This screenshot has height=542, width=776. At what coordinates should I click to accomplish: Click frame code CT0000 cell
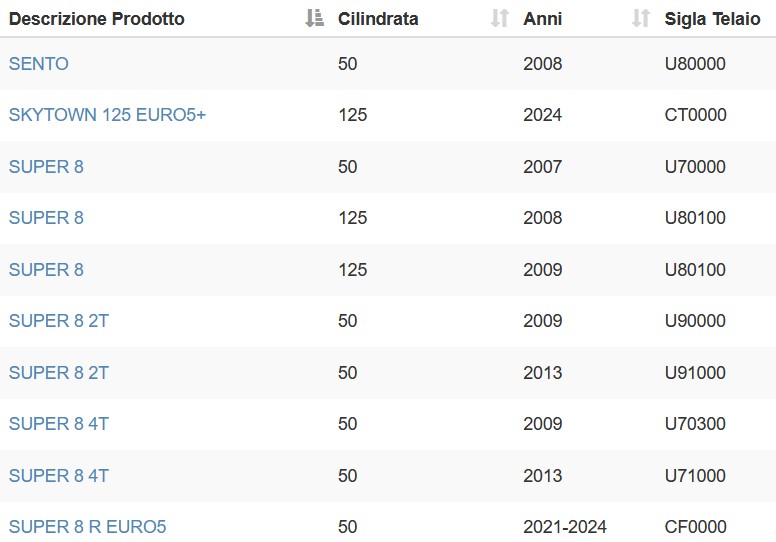pos(695,115)
